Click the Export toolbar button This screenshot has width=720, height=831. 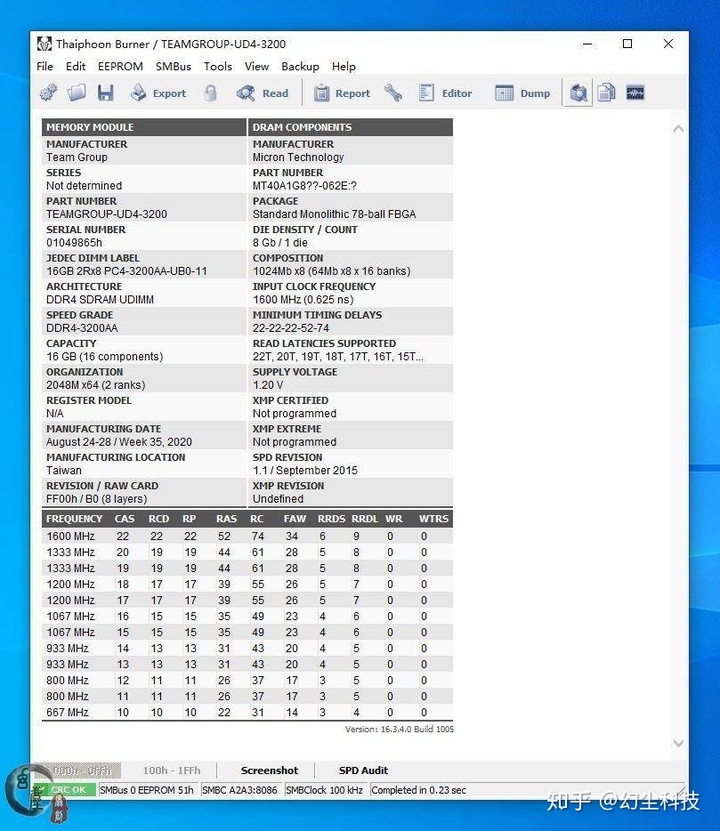point(158,93)
